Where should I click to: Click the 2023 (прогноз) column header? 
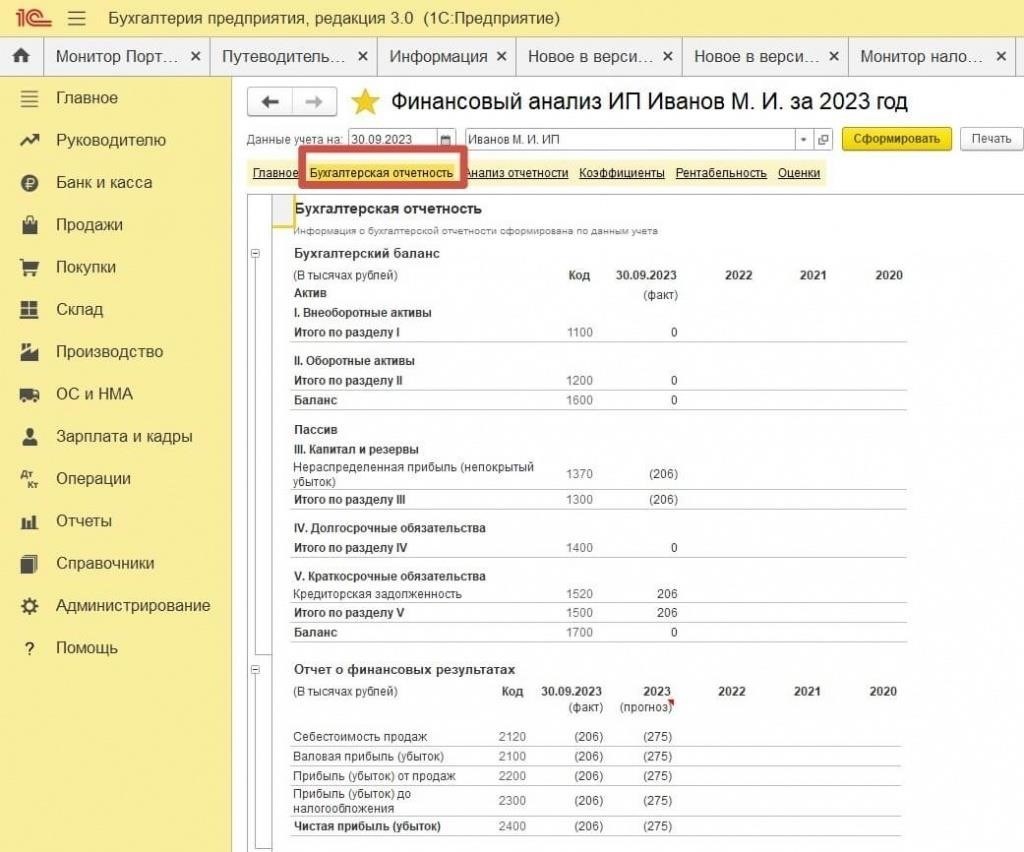tap(647, 699)
